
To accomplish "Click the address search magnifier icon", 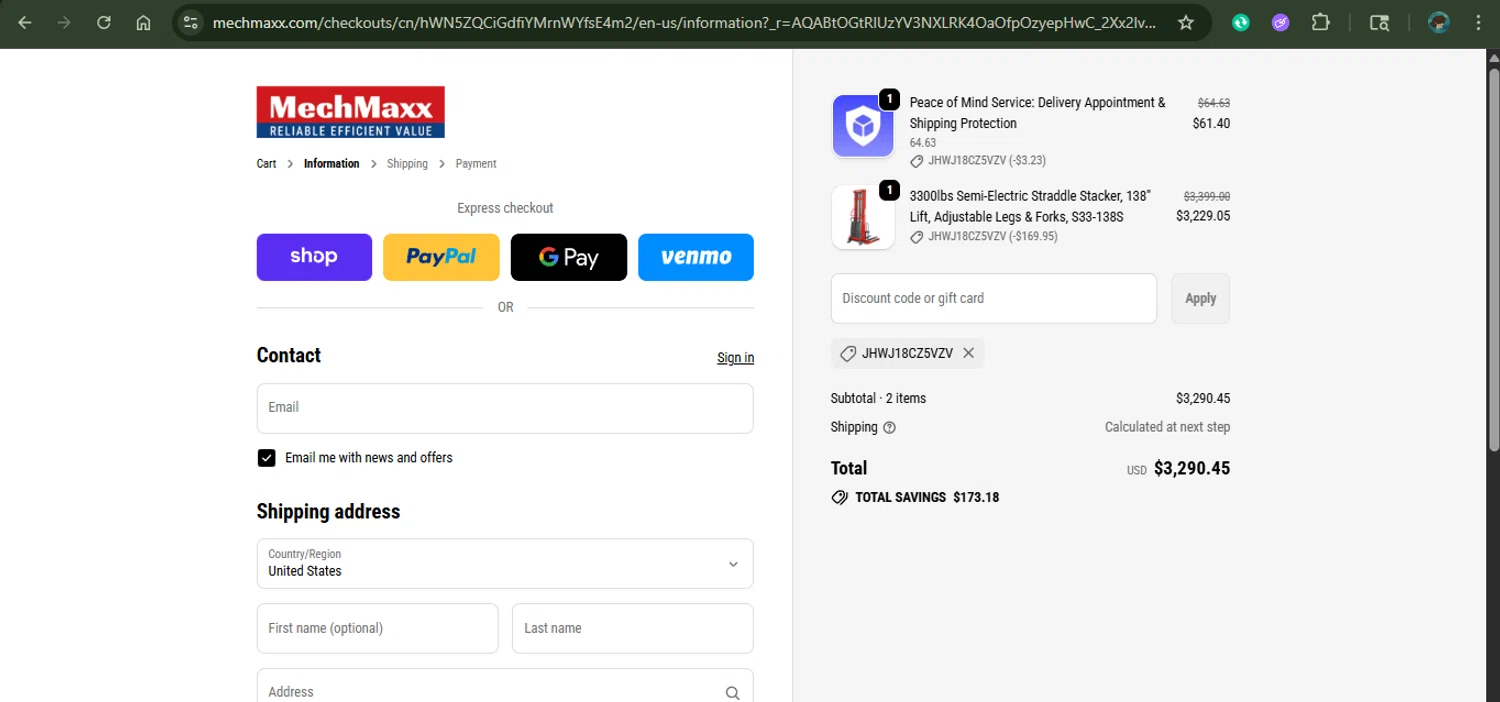I will pyautogui.click(x=733, y=693).
